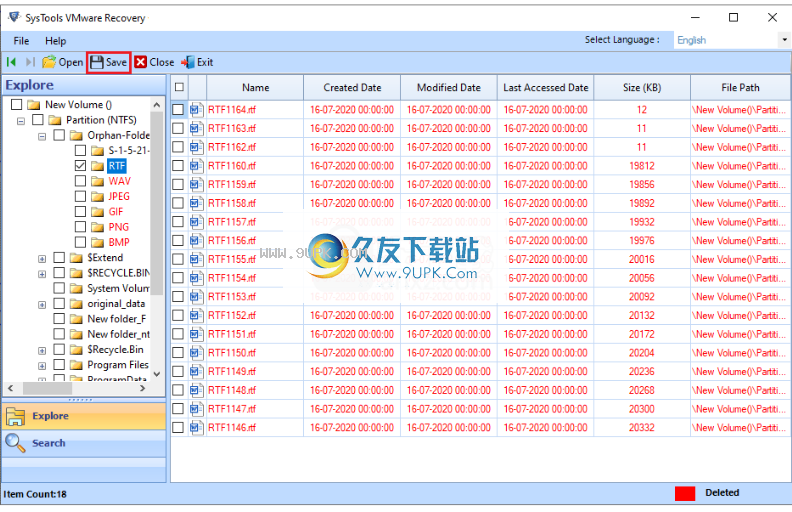792x512 pixels.
Task: Check the box for RTF1164.rtf
Action: click(x=178, y=110)
